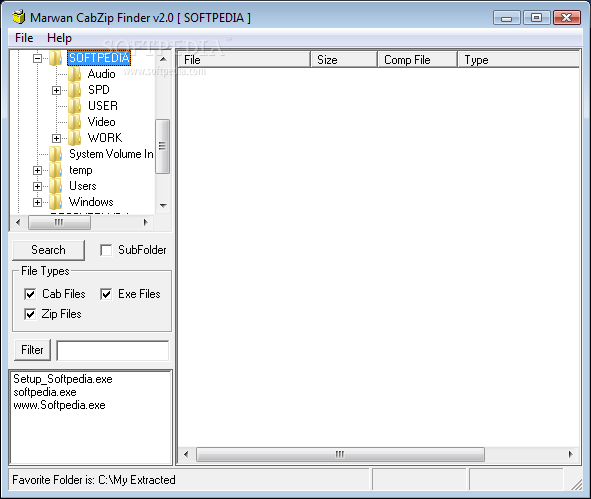Click file list scroll right arrow
This screenshot has height=499, width=591.
pos(570,454)
